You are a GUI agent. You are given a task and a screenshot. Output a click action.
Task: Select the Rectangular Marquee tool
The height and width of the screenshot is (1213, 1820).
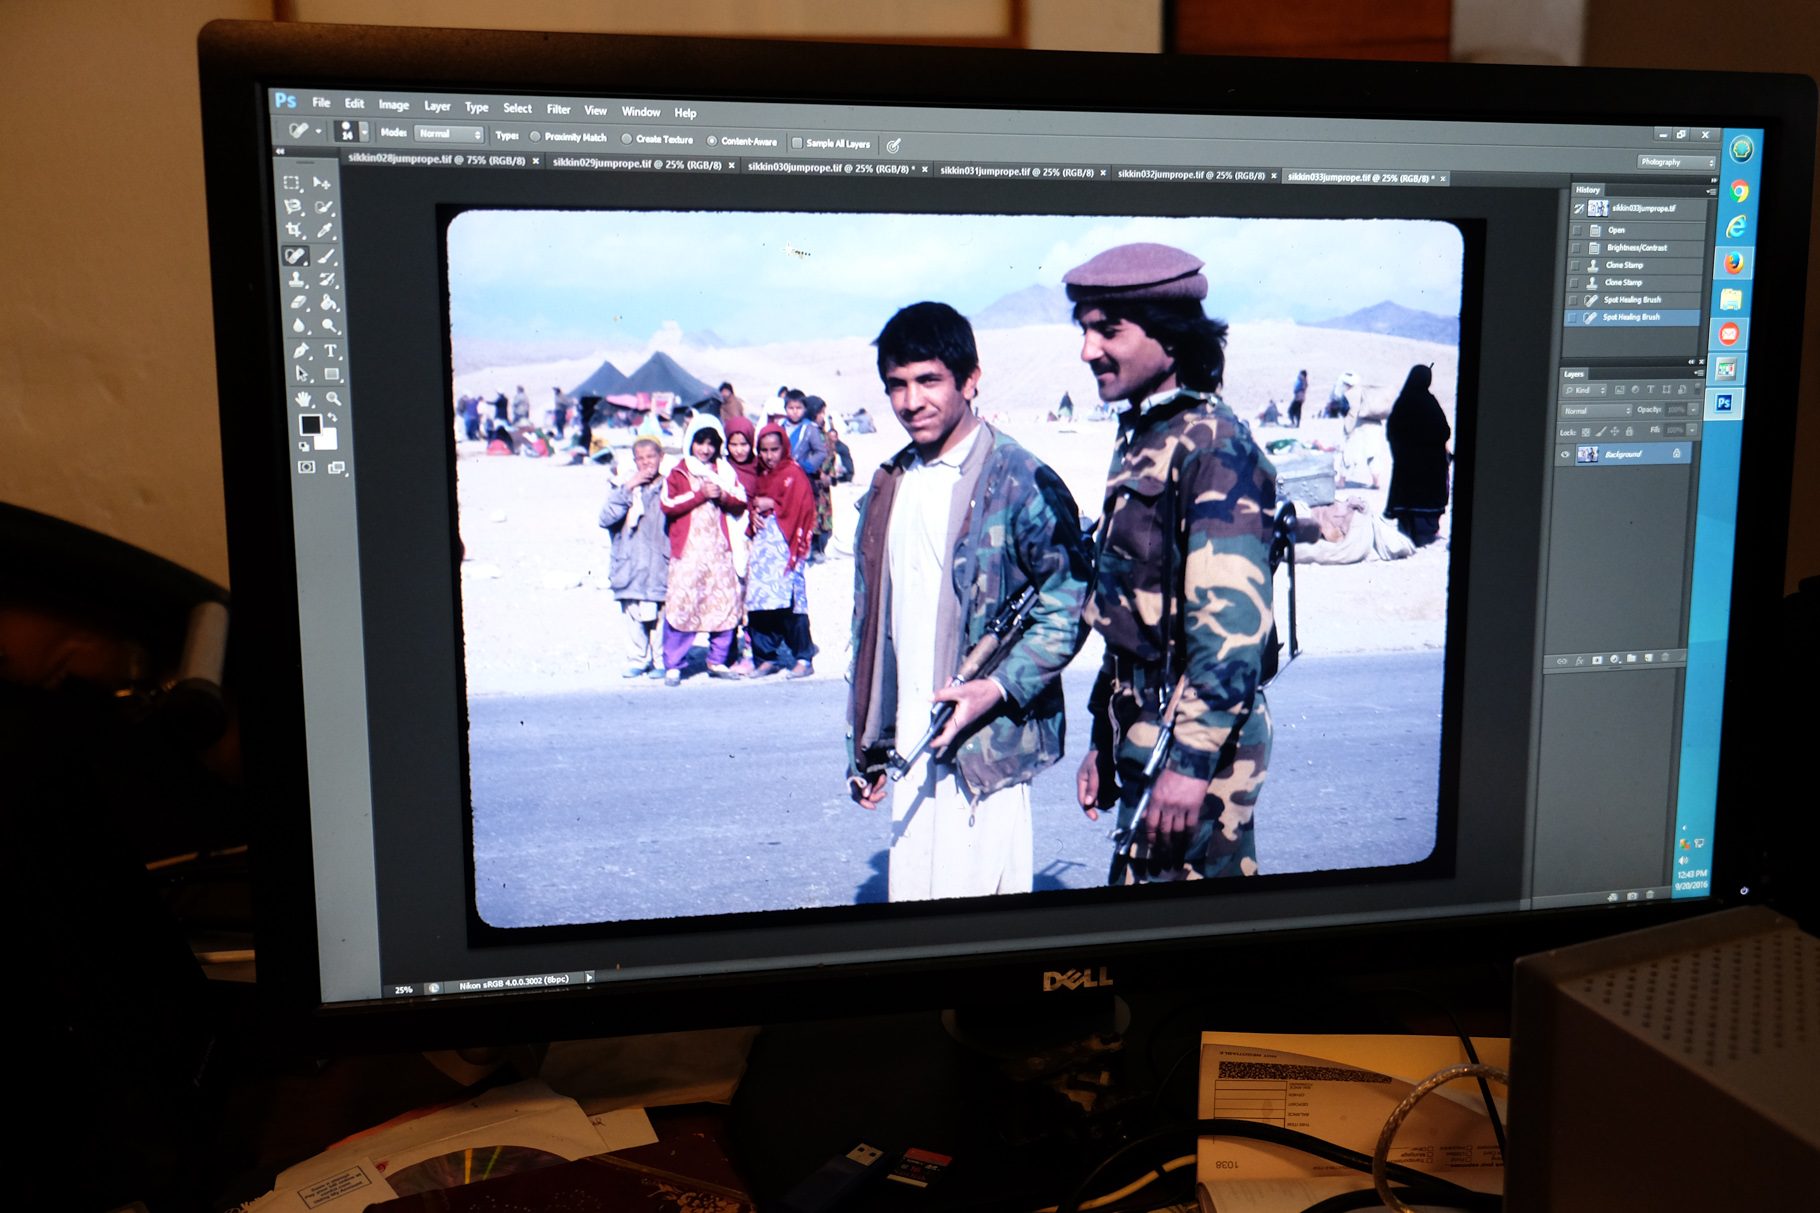(292, 182)
